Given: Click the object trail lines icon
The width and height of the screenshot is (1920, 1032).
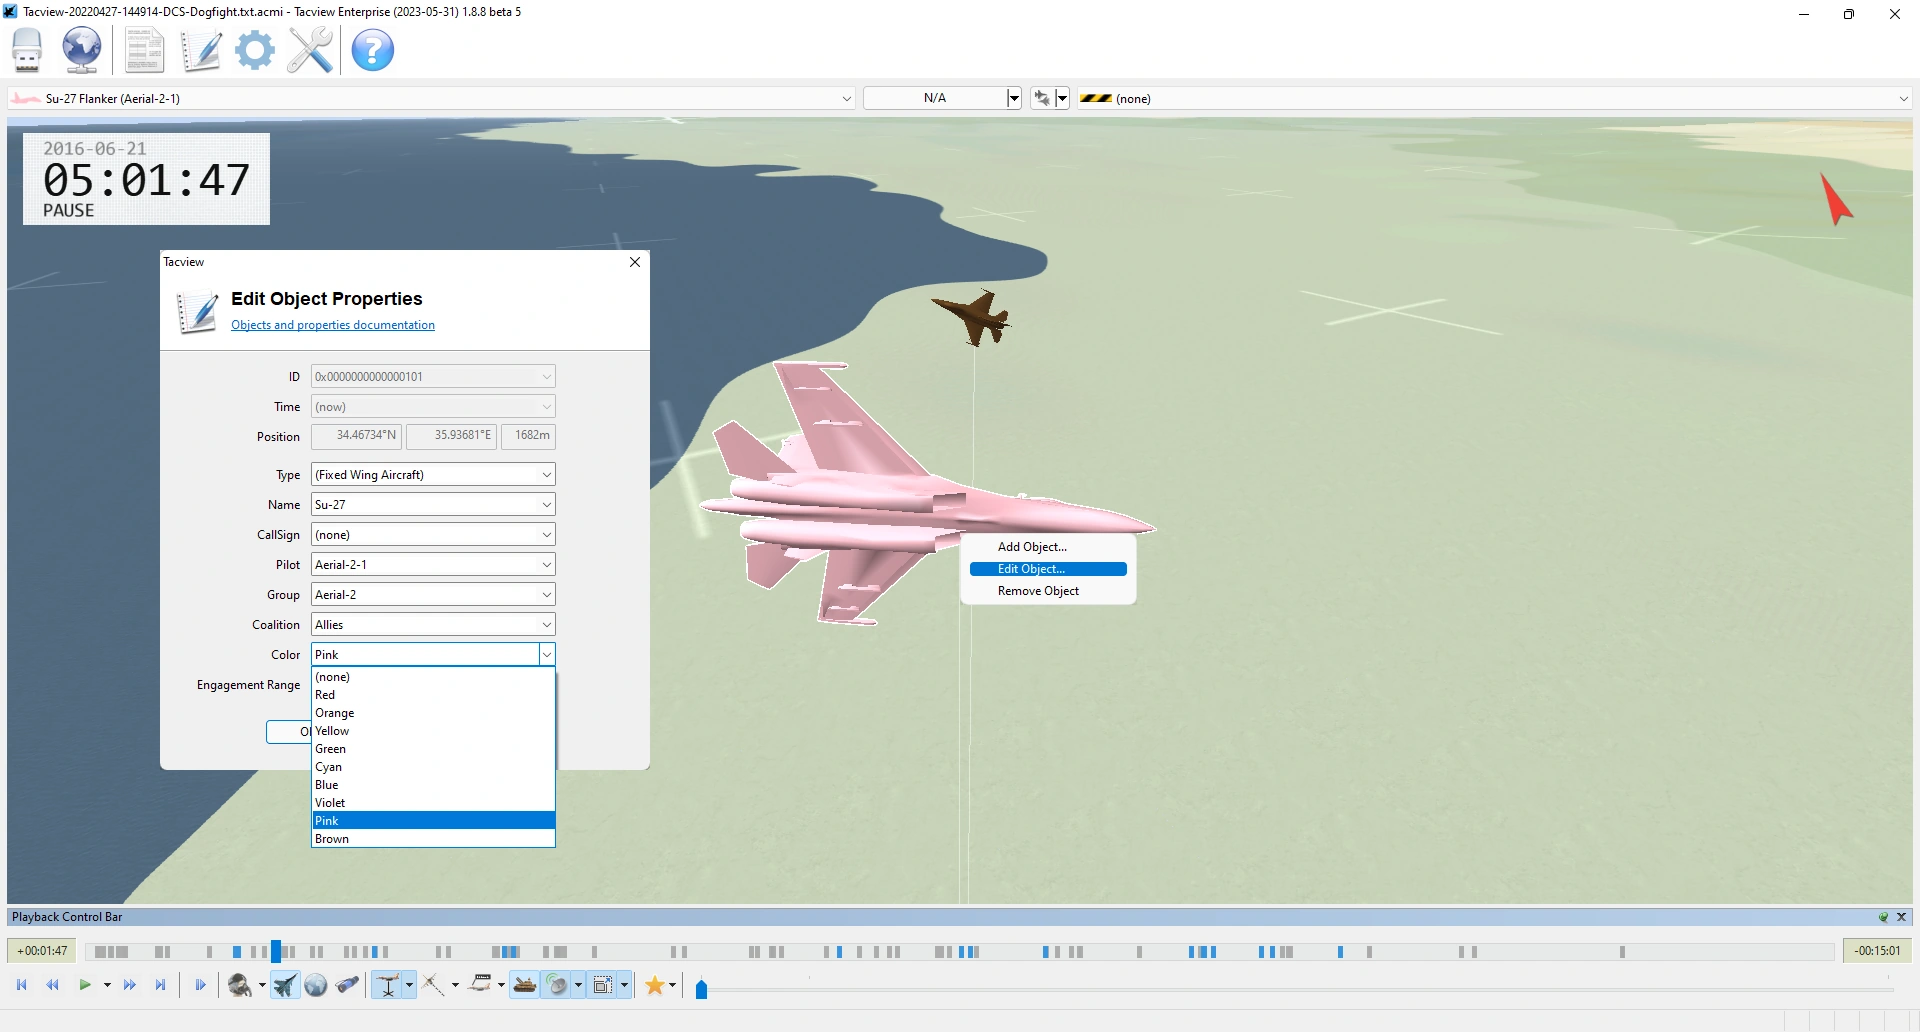Looking at the screenshot, I should tap(433, 985).
